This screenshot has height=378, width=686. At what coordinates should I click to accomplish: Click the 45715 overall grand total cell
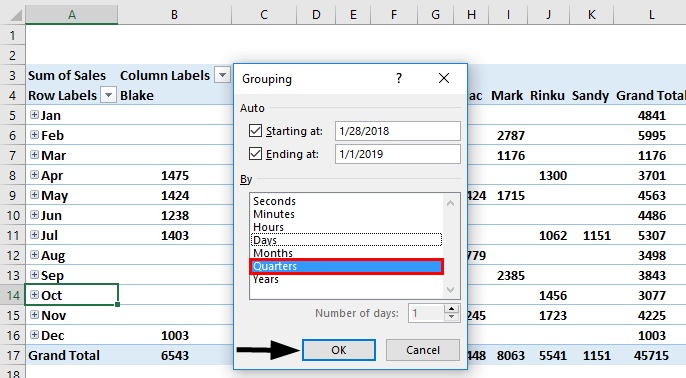[x=651, y=355]
